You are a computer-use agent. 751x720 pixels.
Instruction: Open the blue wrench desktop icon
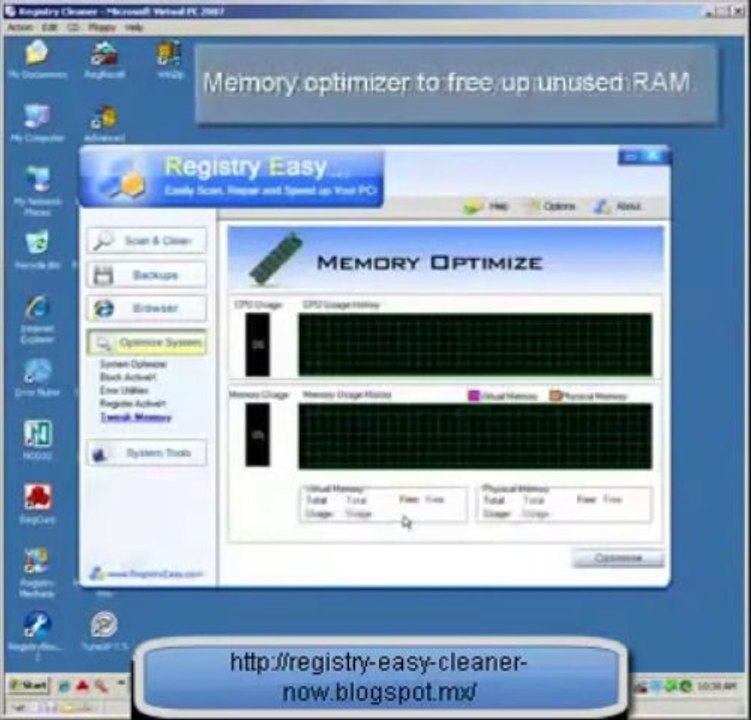tap(37, 625)
